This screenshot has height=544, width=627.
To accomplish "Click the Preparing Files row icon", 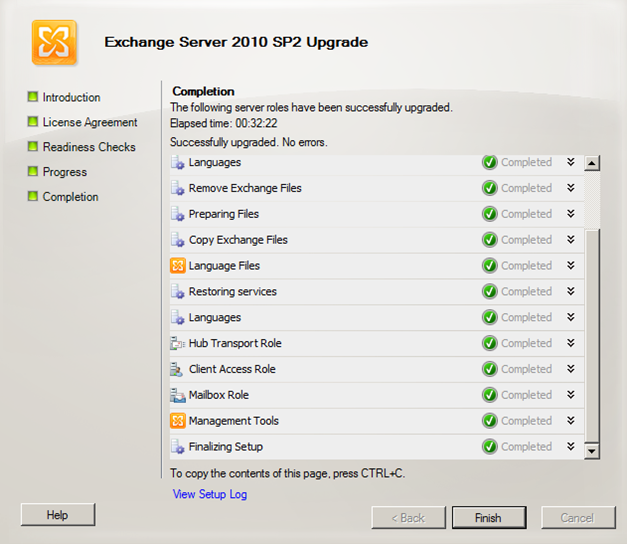I will 178,214.
